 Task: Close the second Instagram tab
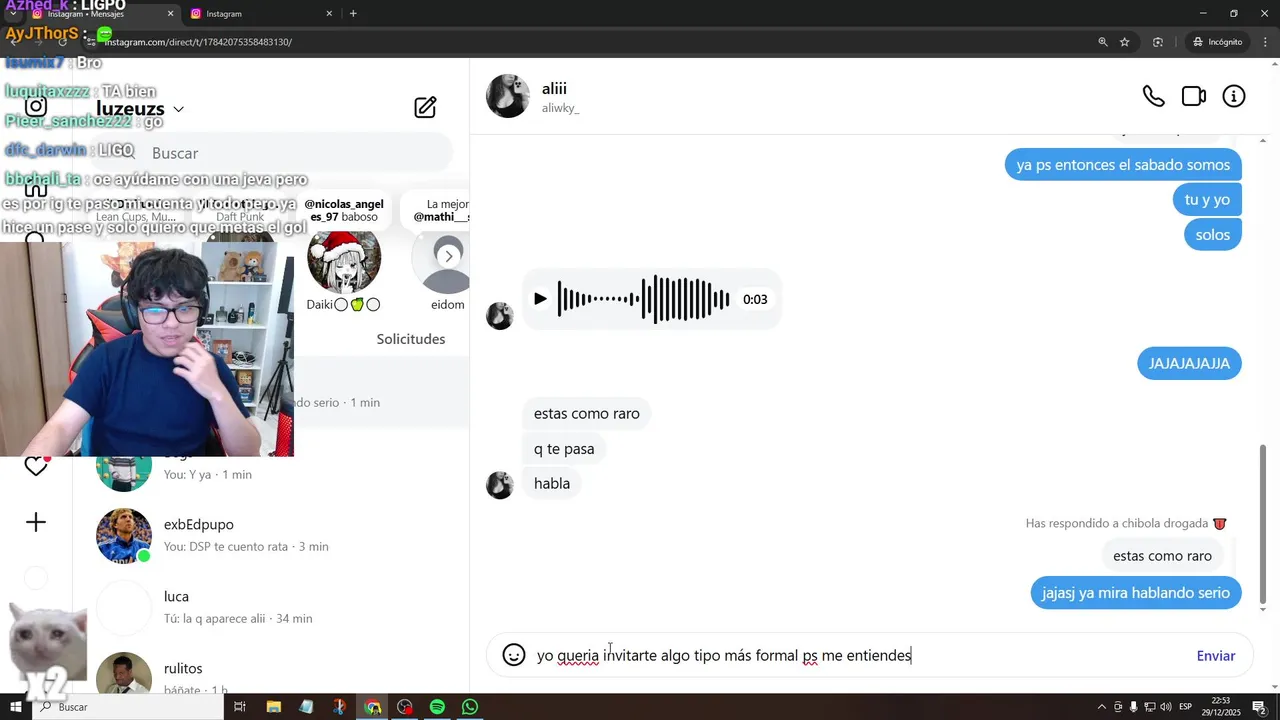pos(329,14)
